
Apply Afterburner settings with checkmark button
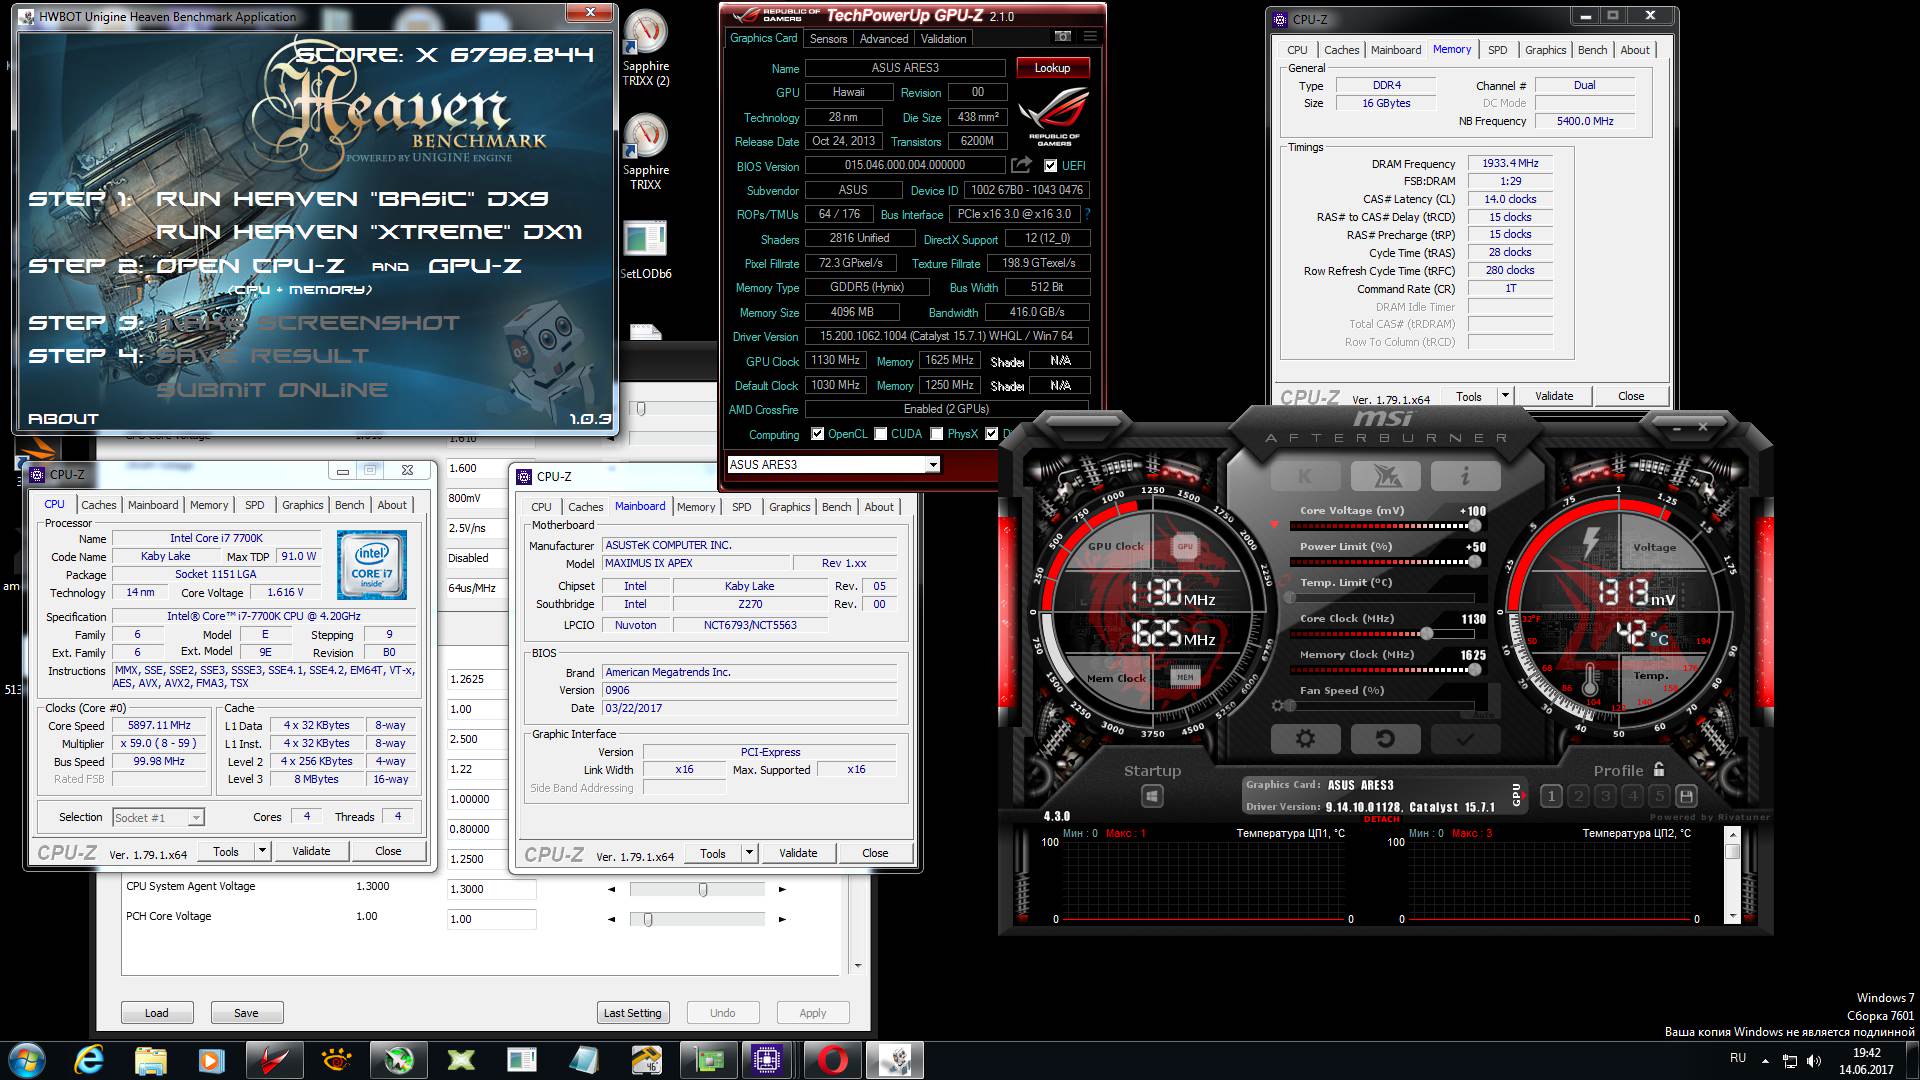click(x=1465, y=739)
